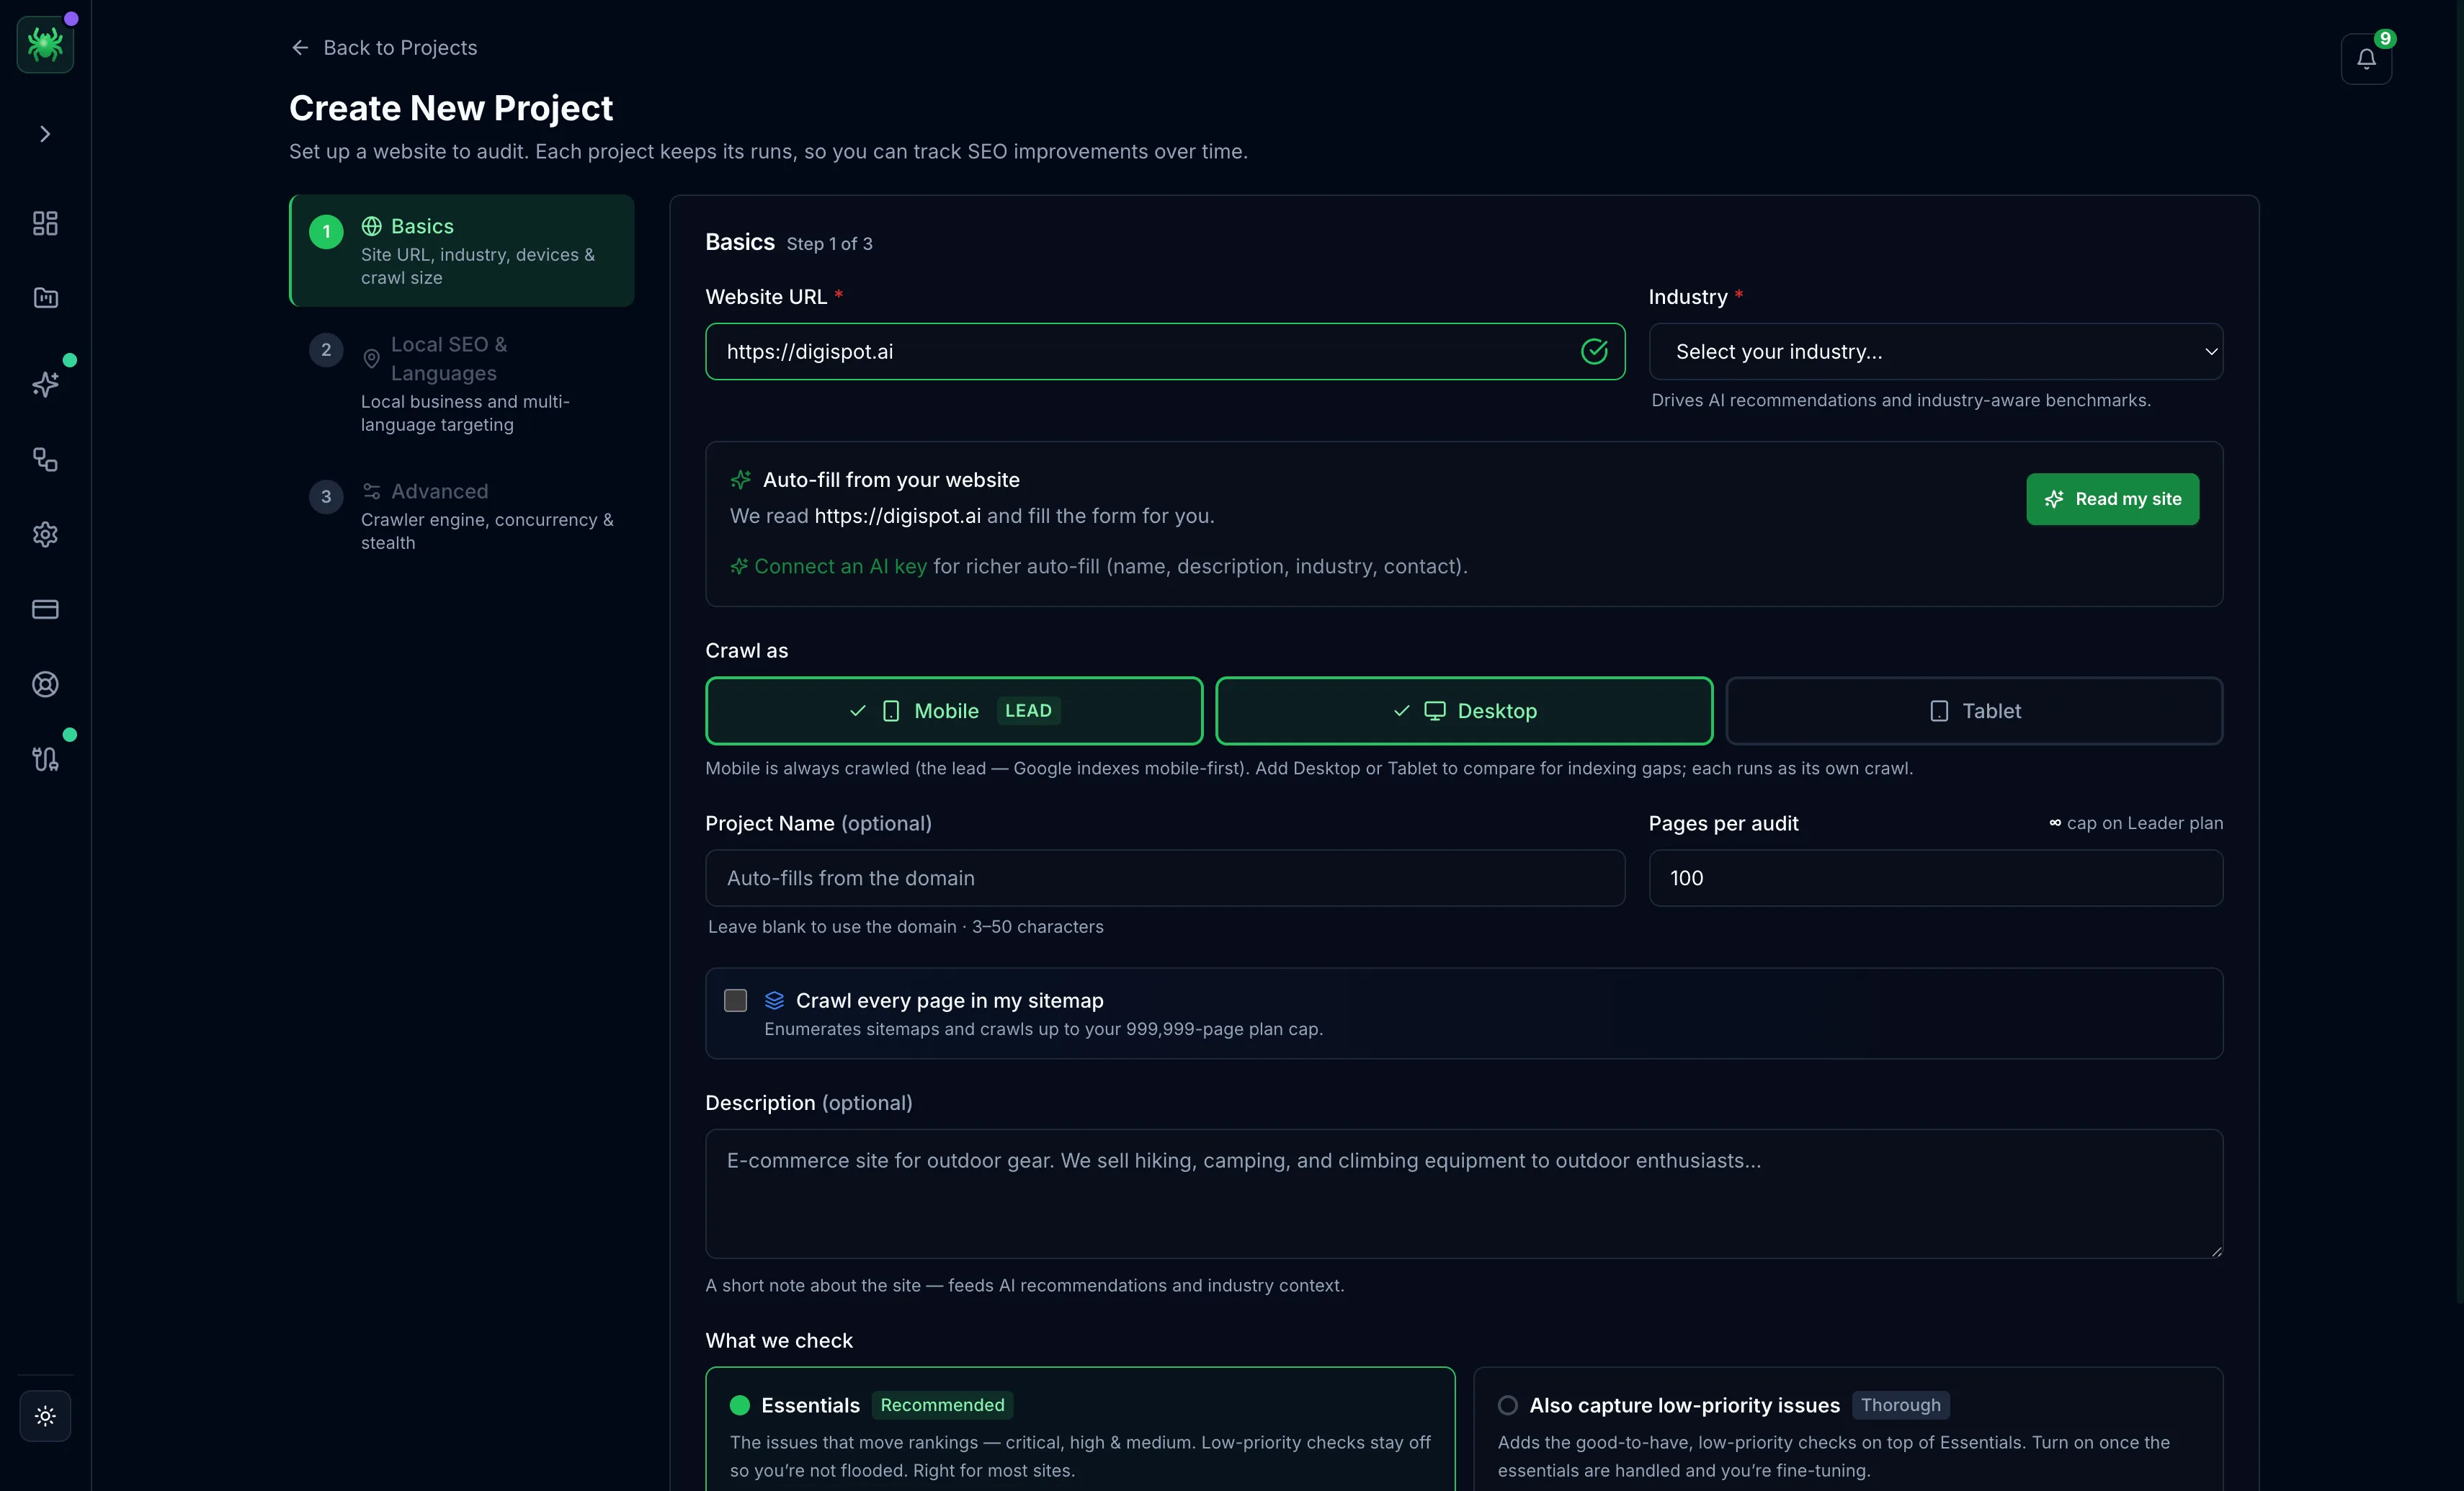
Task: Open the billing card icon in sidebar
Action: click(x=45, y=609)
